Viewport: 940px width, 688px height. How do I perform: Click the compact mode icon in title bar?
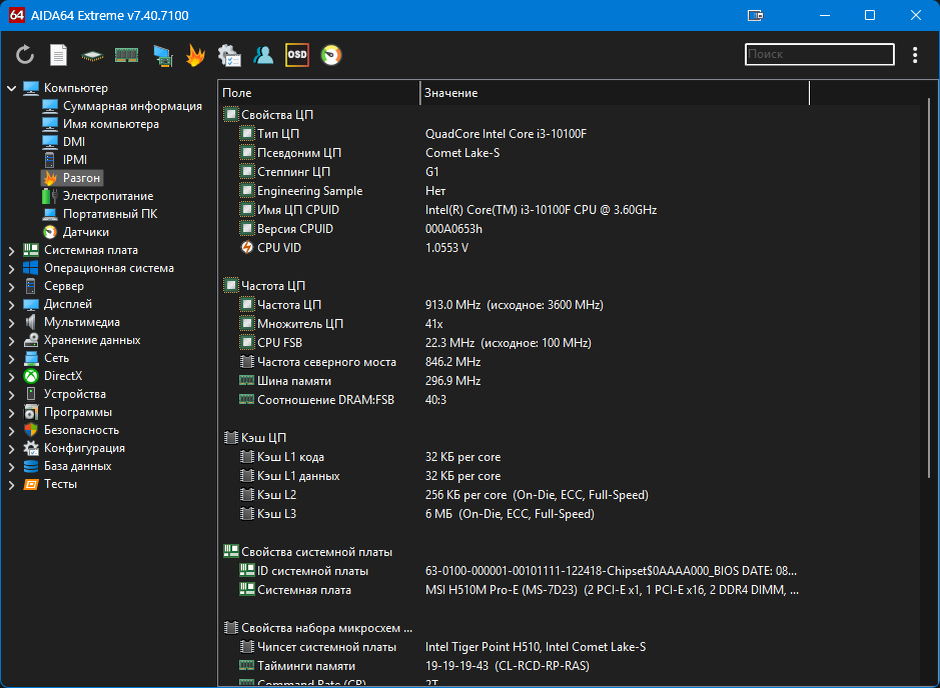[x=755, y=16]
